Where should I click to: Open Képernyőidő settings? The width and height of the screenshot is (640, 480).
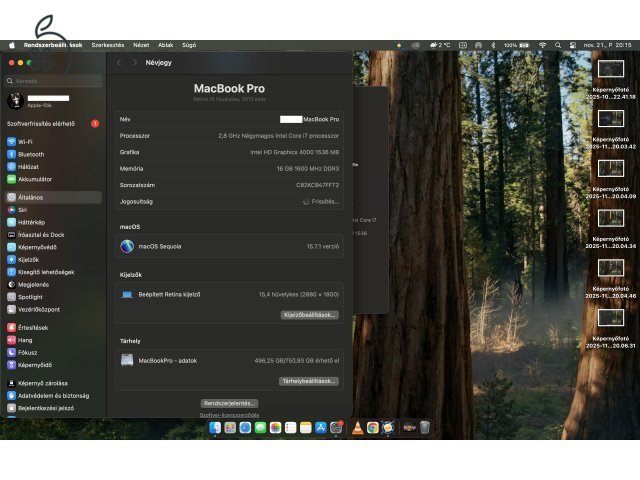coord(29,365)
